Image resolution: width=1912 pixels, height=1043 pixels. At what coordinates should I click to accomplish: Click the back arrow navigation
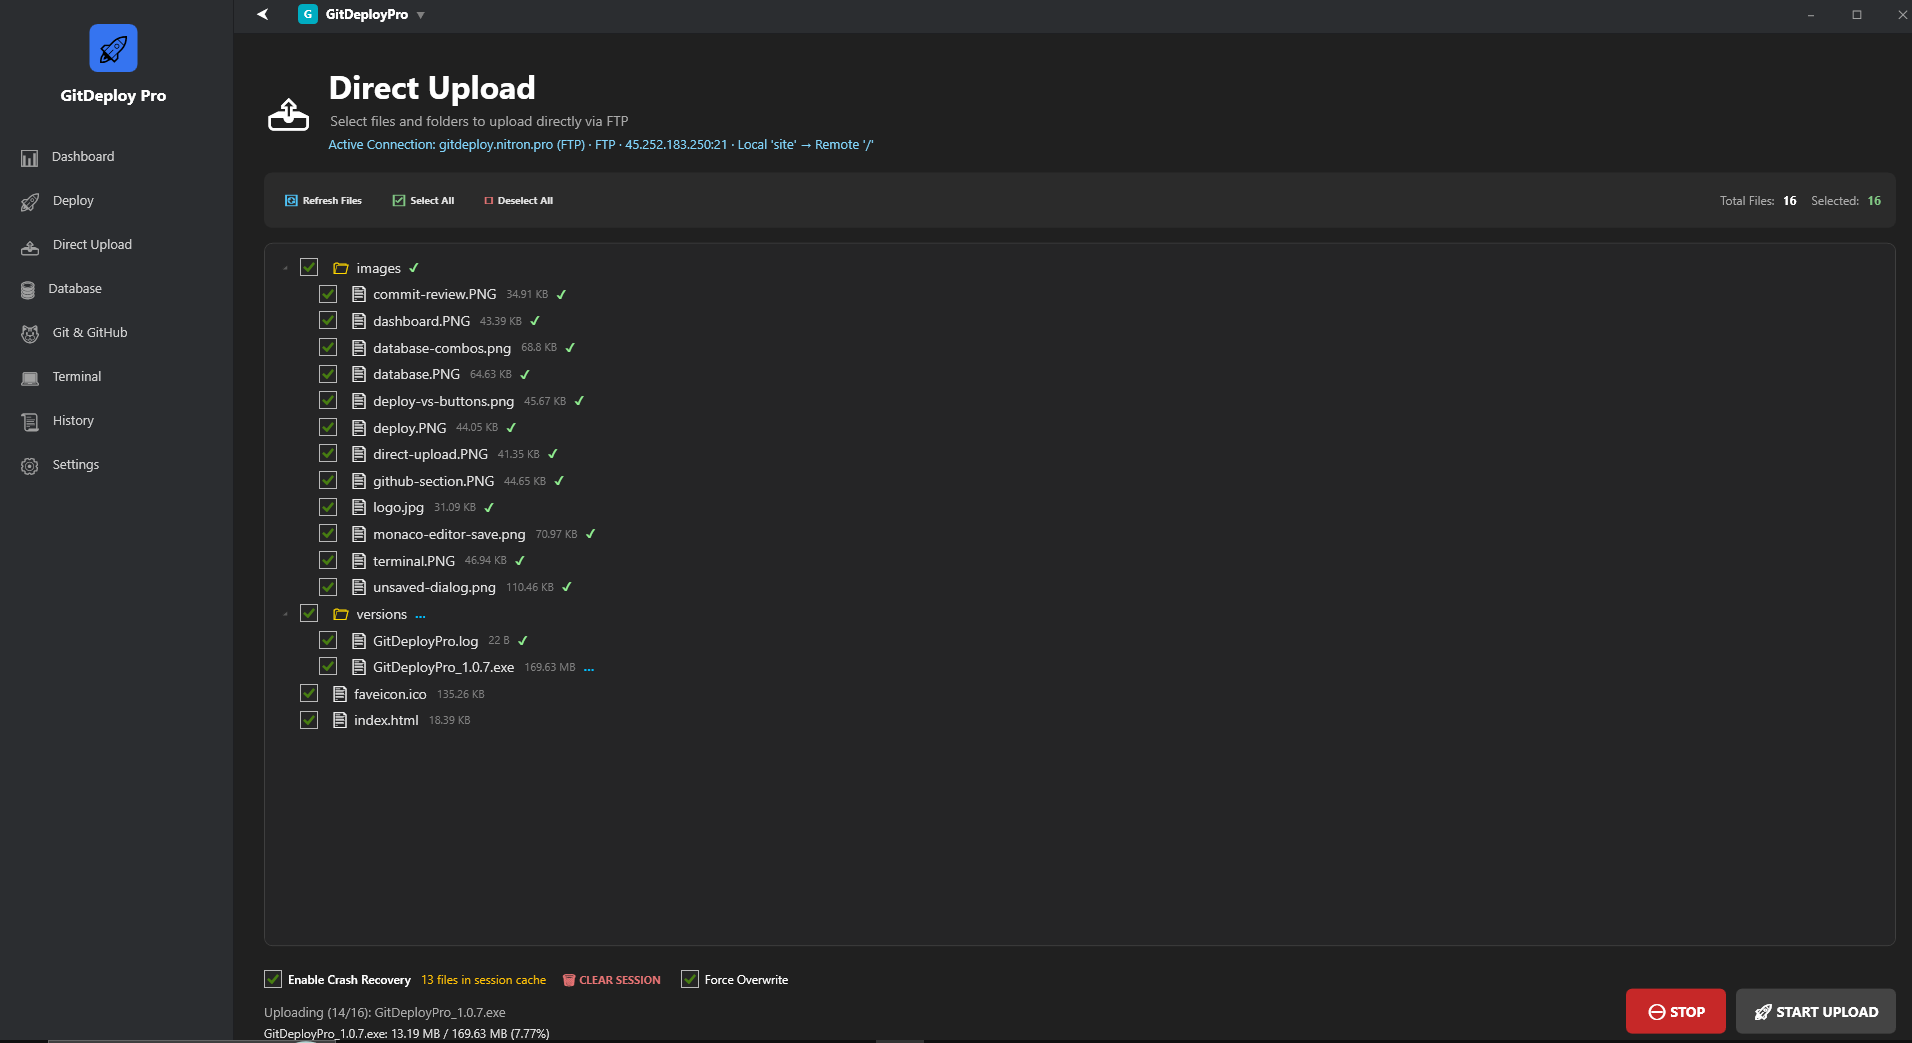[262, 14]
